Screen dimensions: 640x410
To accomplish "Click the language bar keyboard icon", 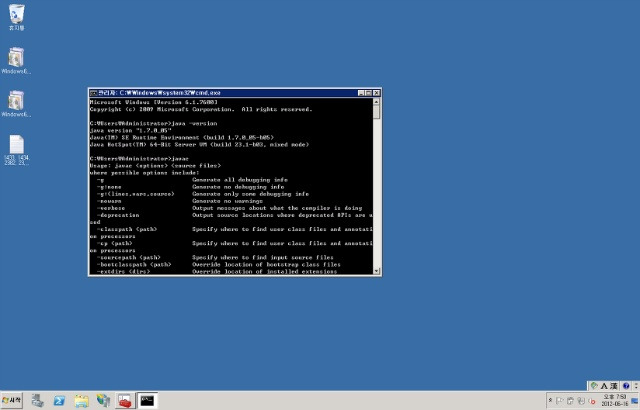I will pyautogui.click(x=594, y=386).
